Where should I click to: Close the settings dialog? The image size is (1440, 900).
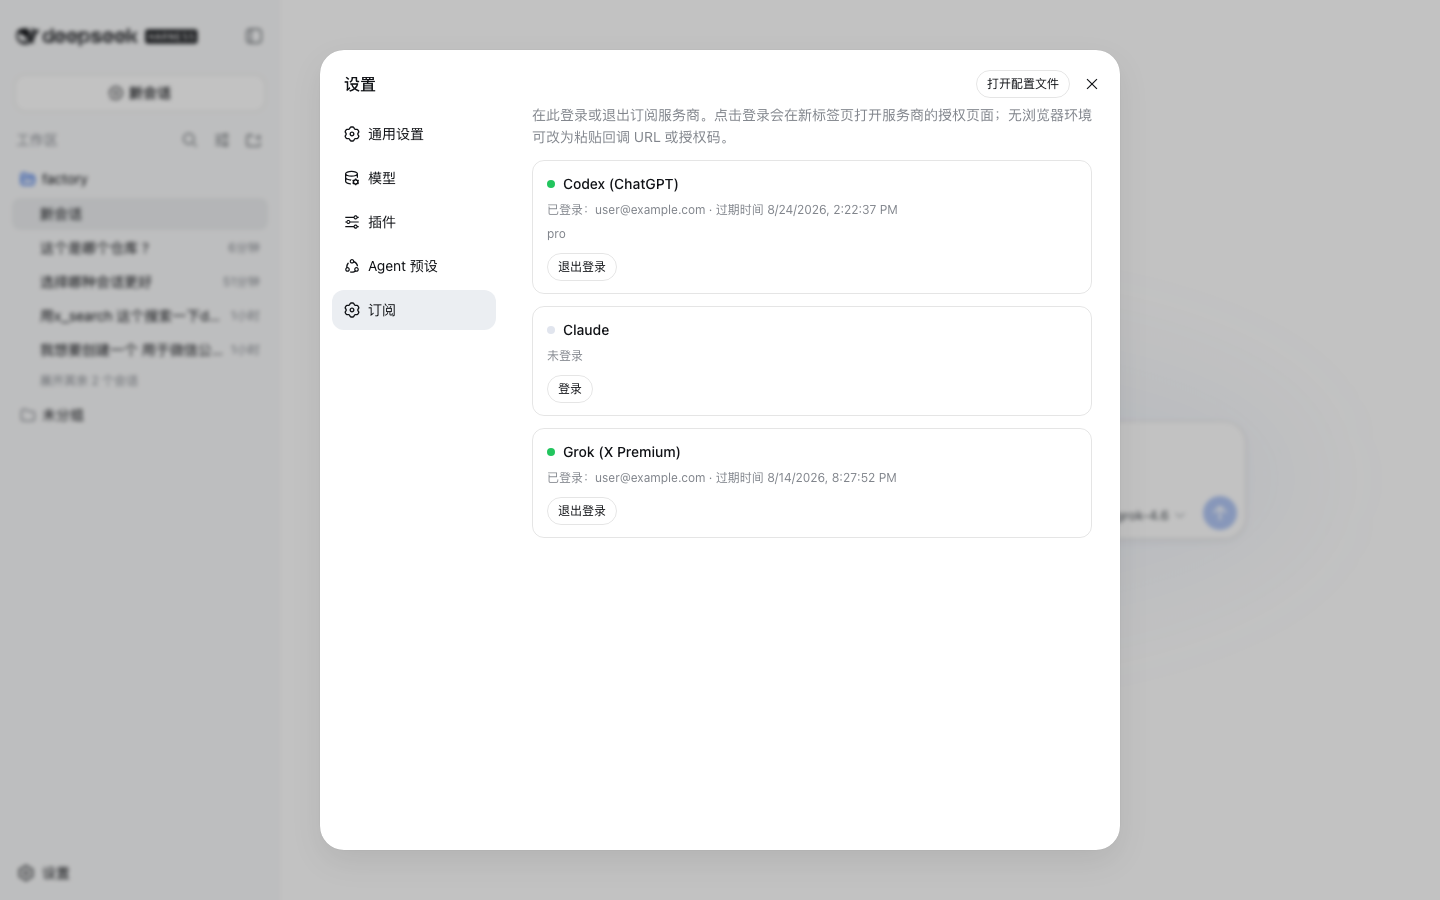click(x=1092, y=84)
